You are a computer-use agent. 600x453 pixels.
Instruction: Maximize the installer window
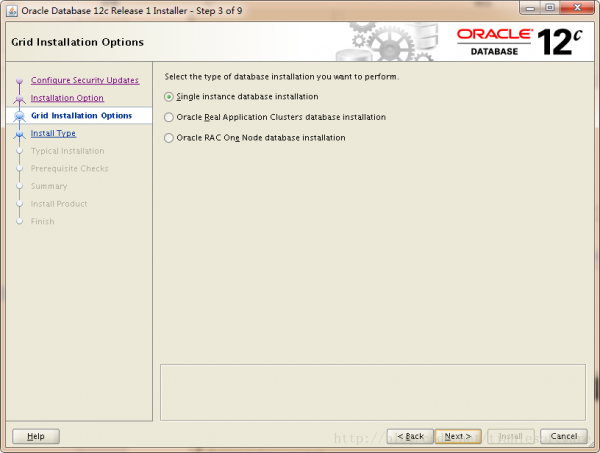pos(550,8)
